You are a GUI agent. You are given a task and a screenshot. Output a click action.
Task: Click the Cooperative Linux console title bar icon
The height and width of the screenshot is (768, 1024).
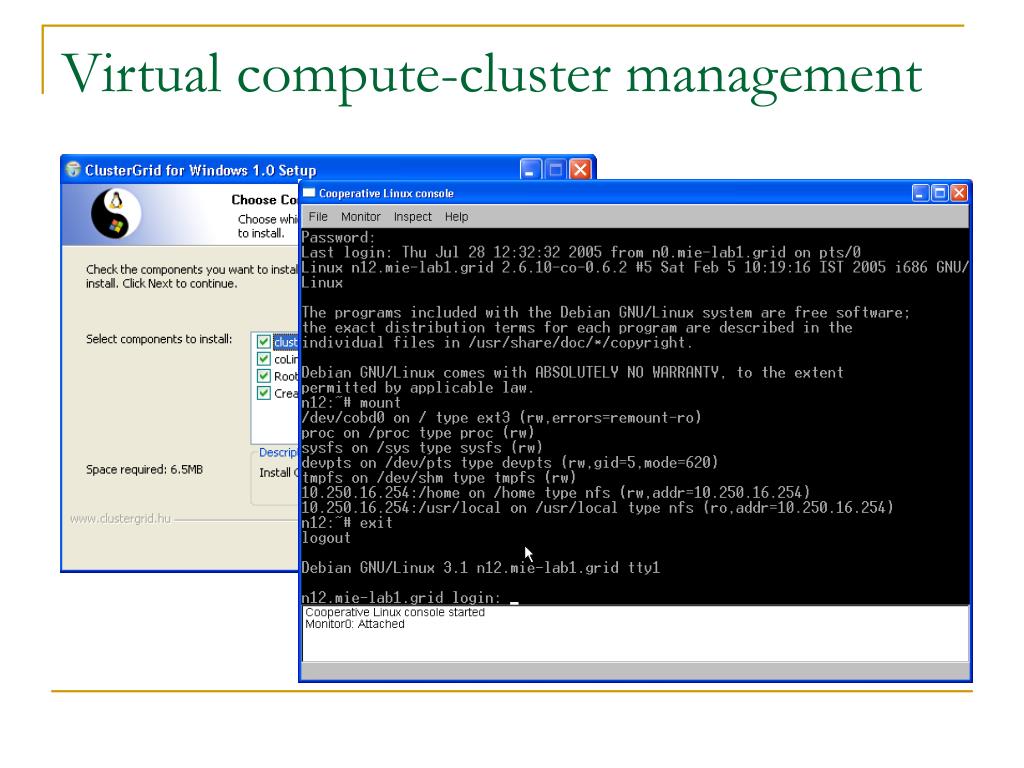click(310, 193)
